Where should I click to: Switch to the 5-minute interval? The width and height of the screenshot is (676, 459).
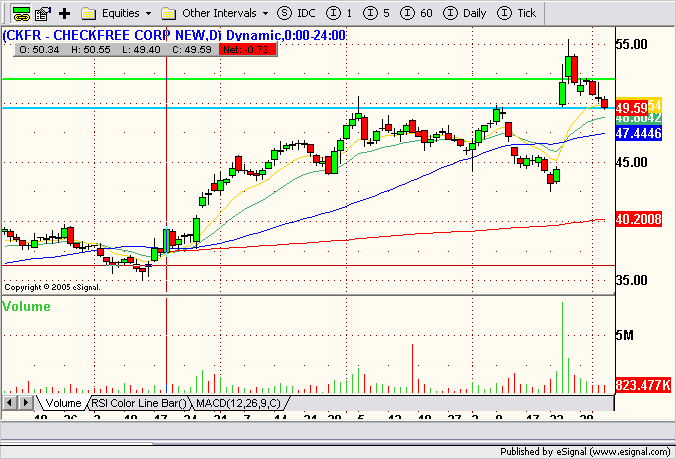point(376,13)
